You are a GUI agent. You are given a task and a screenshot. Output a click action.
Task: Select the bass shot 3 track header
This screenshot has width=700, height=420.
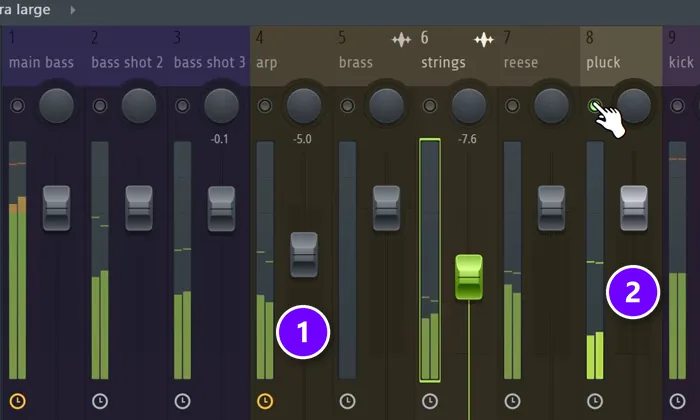208,56
